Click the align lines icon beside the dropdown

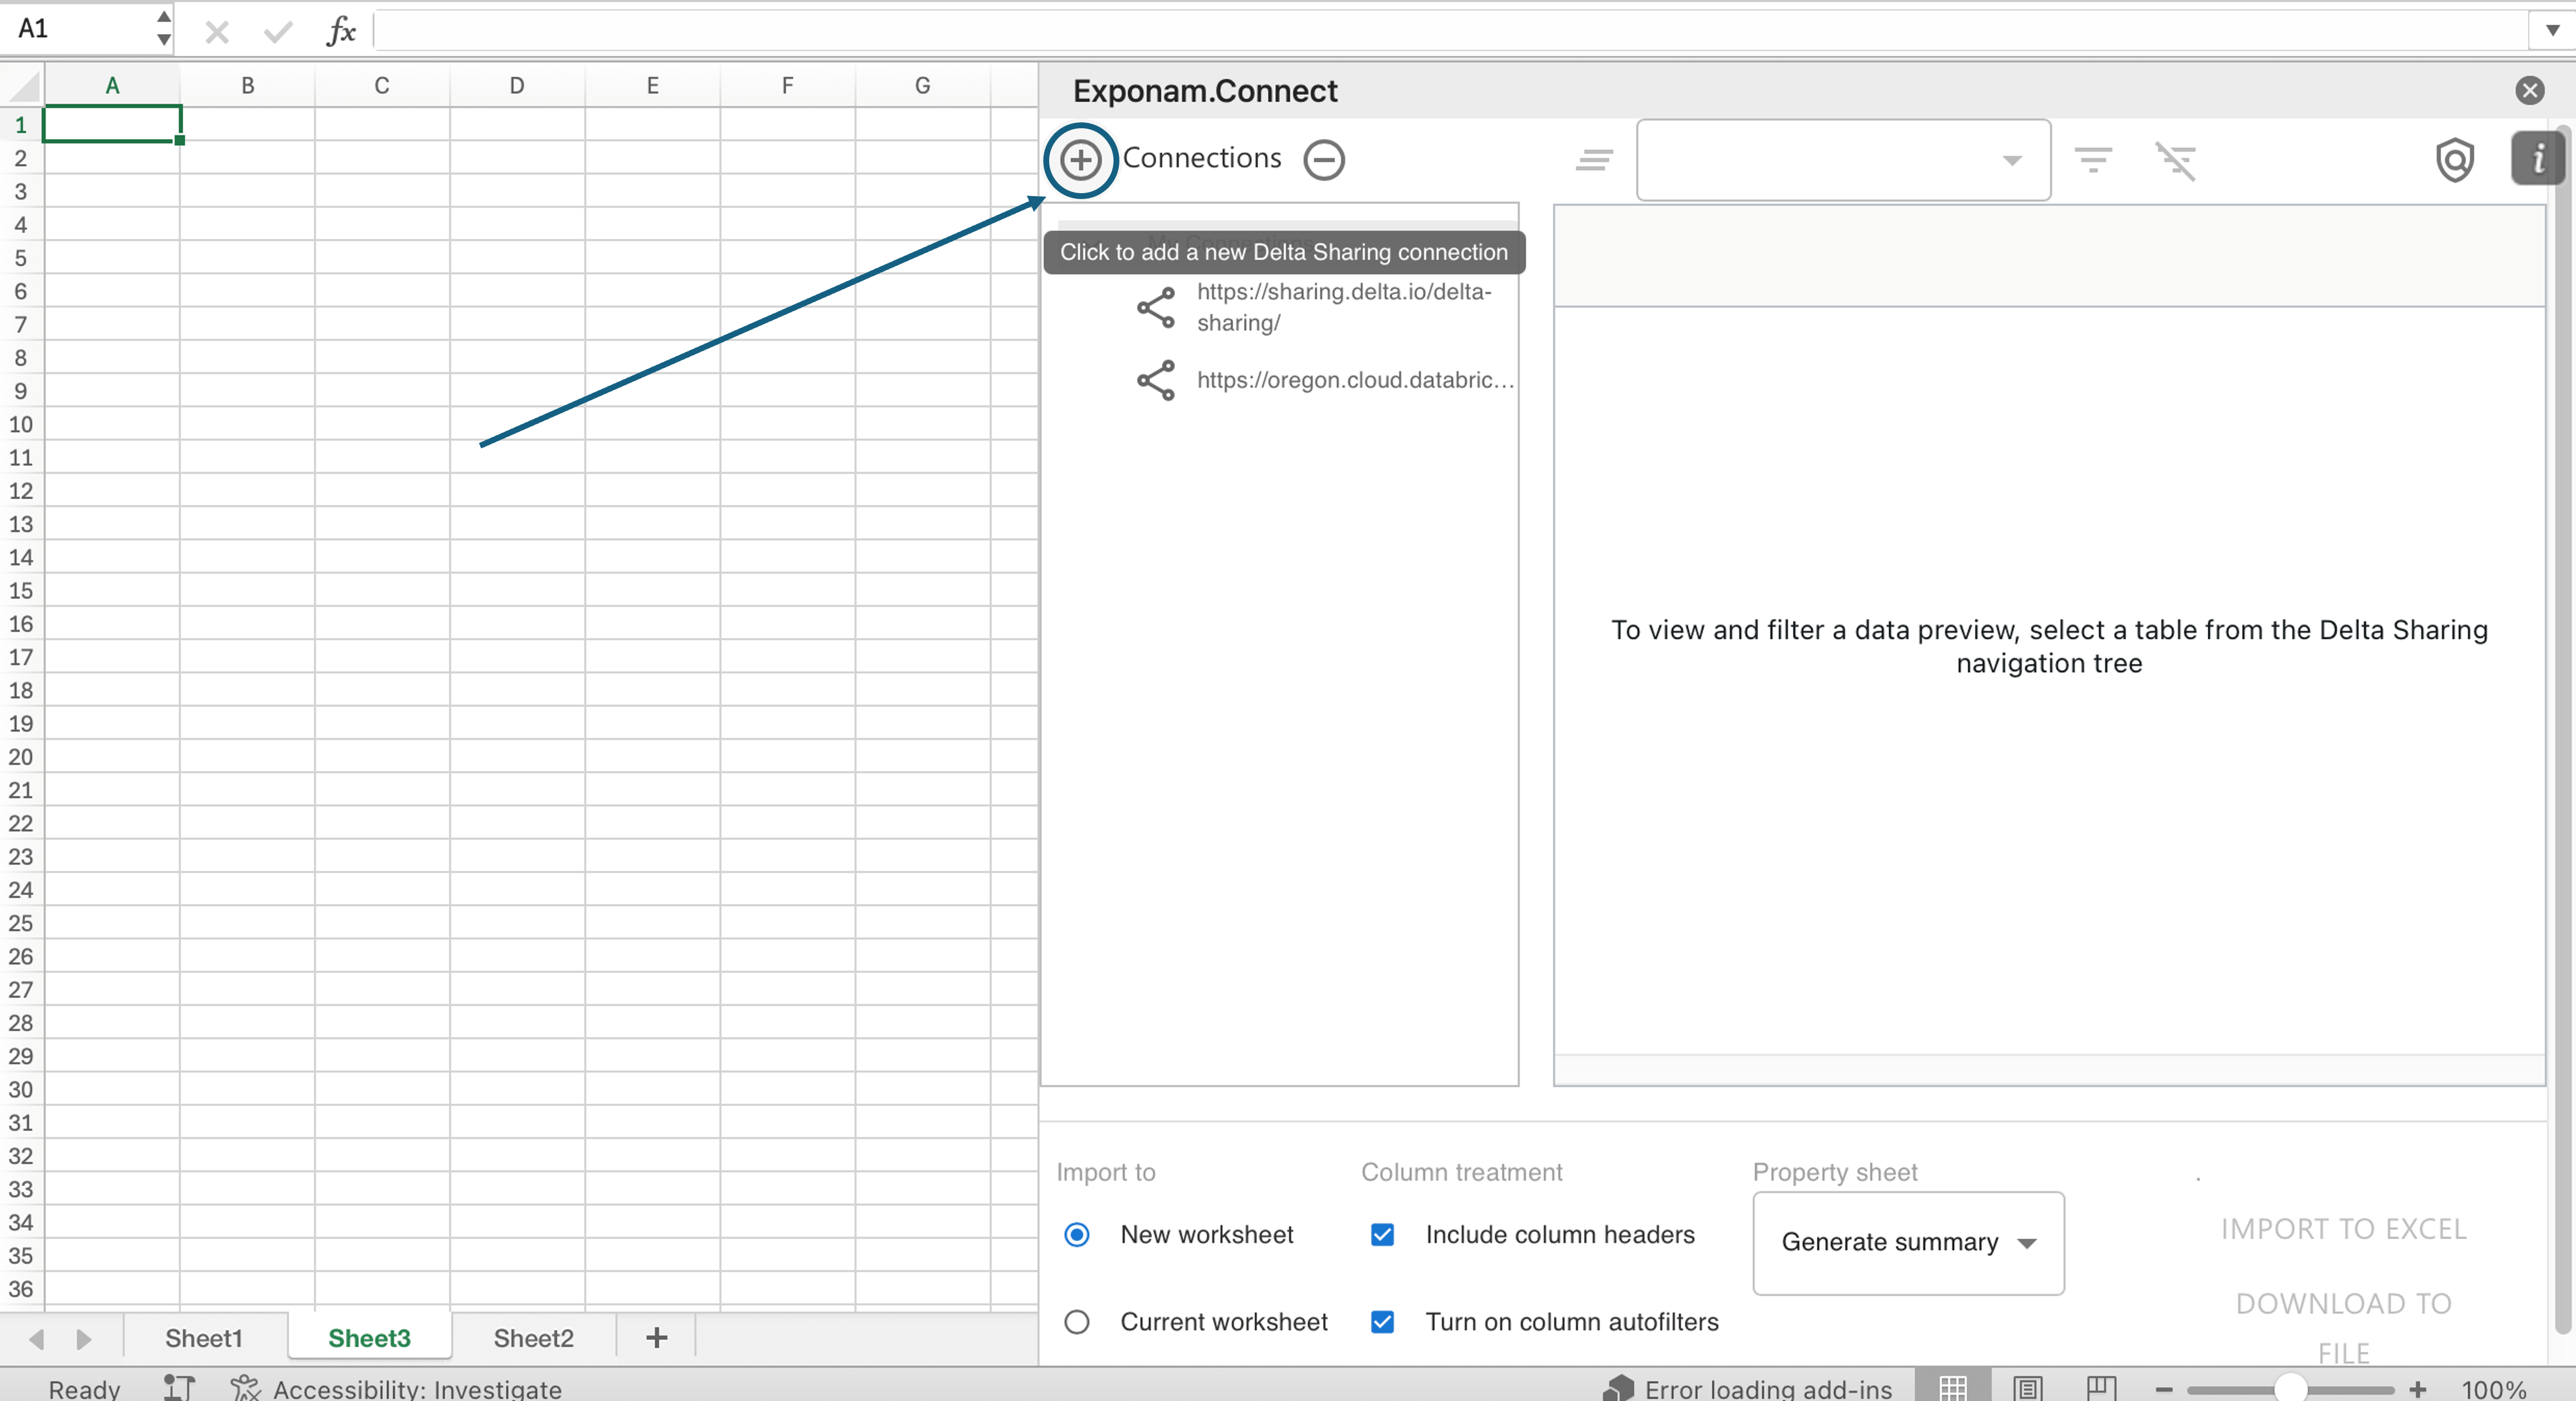pyautogui.click(x=1594, y=159)
